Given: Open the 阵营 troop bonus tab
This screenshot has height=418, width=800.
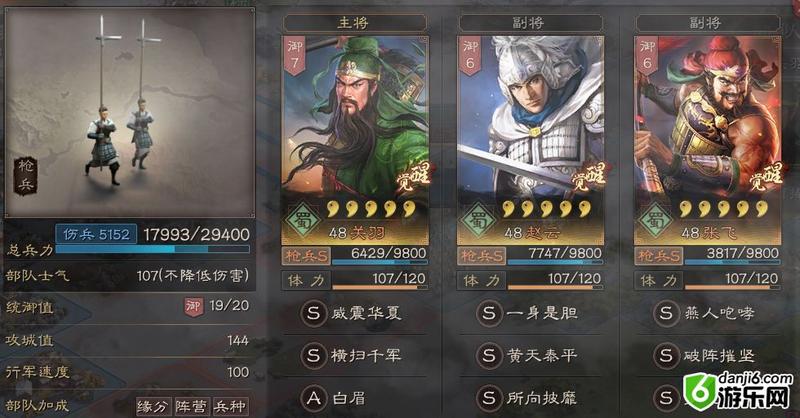Looking at the screenshot, I should click(192, 406).
